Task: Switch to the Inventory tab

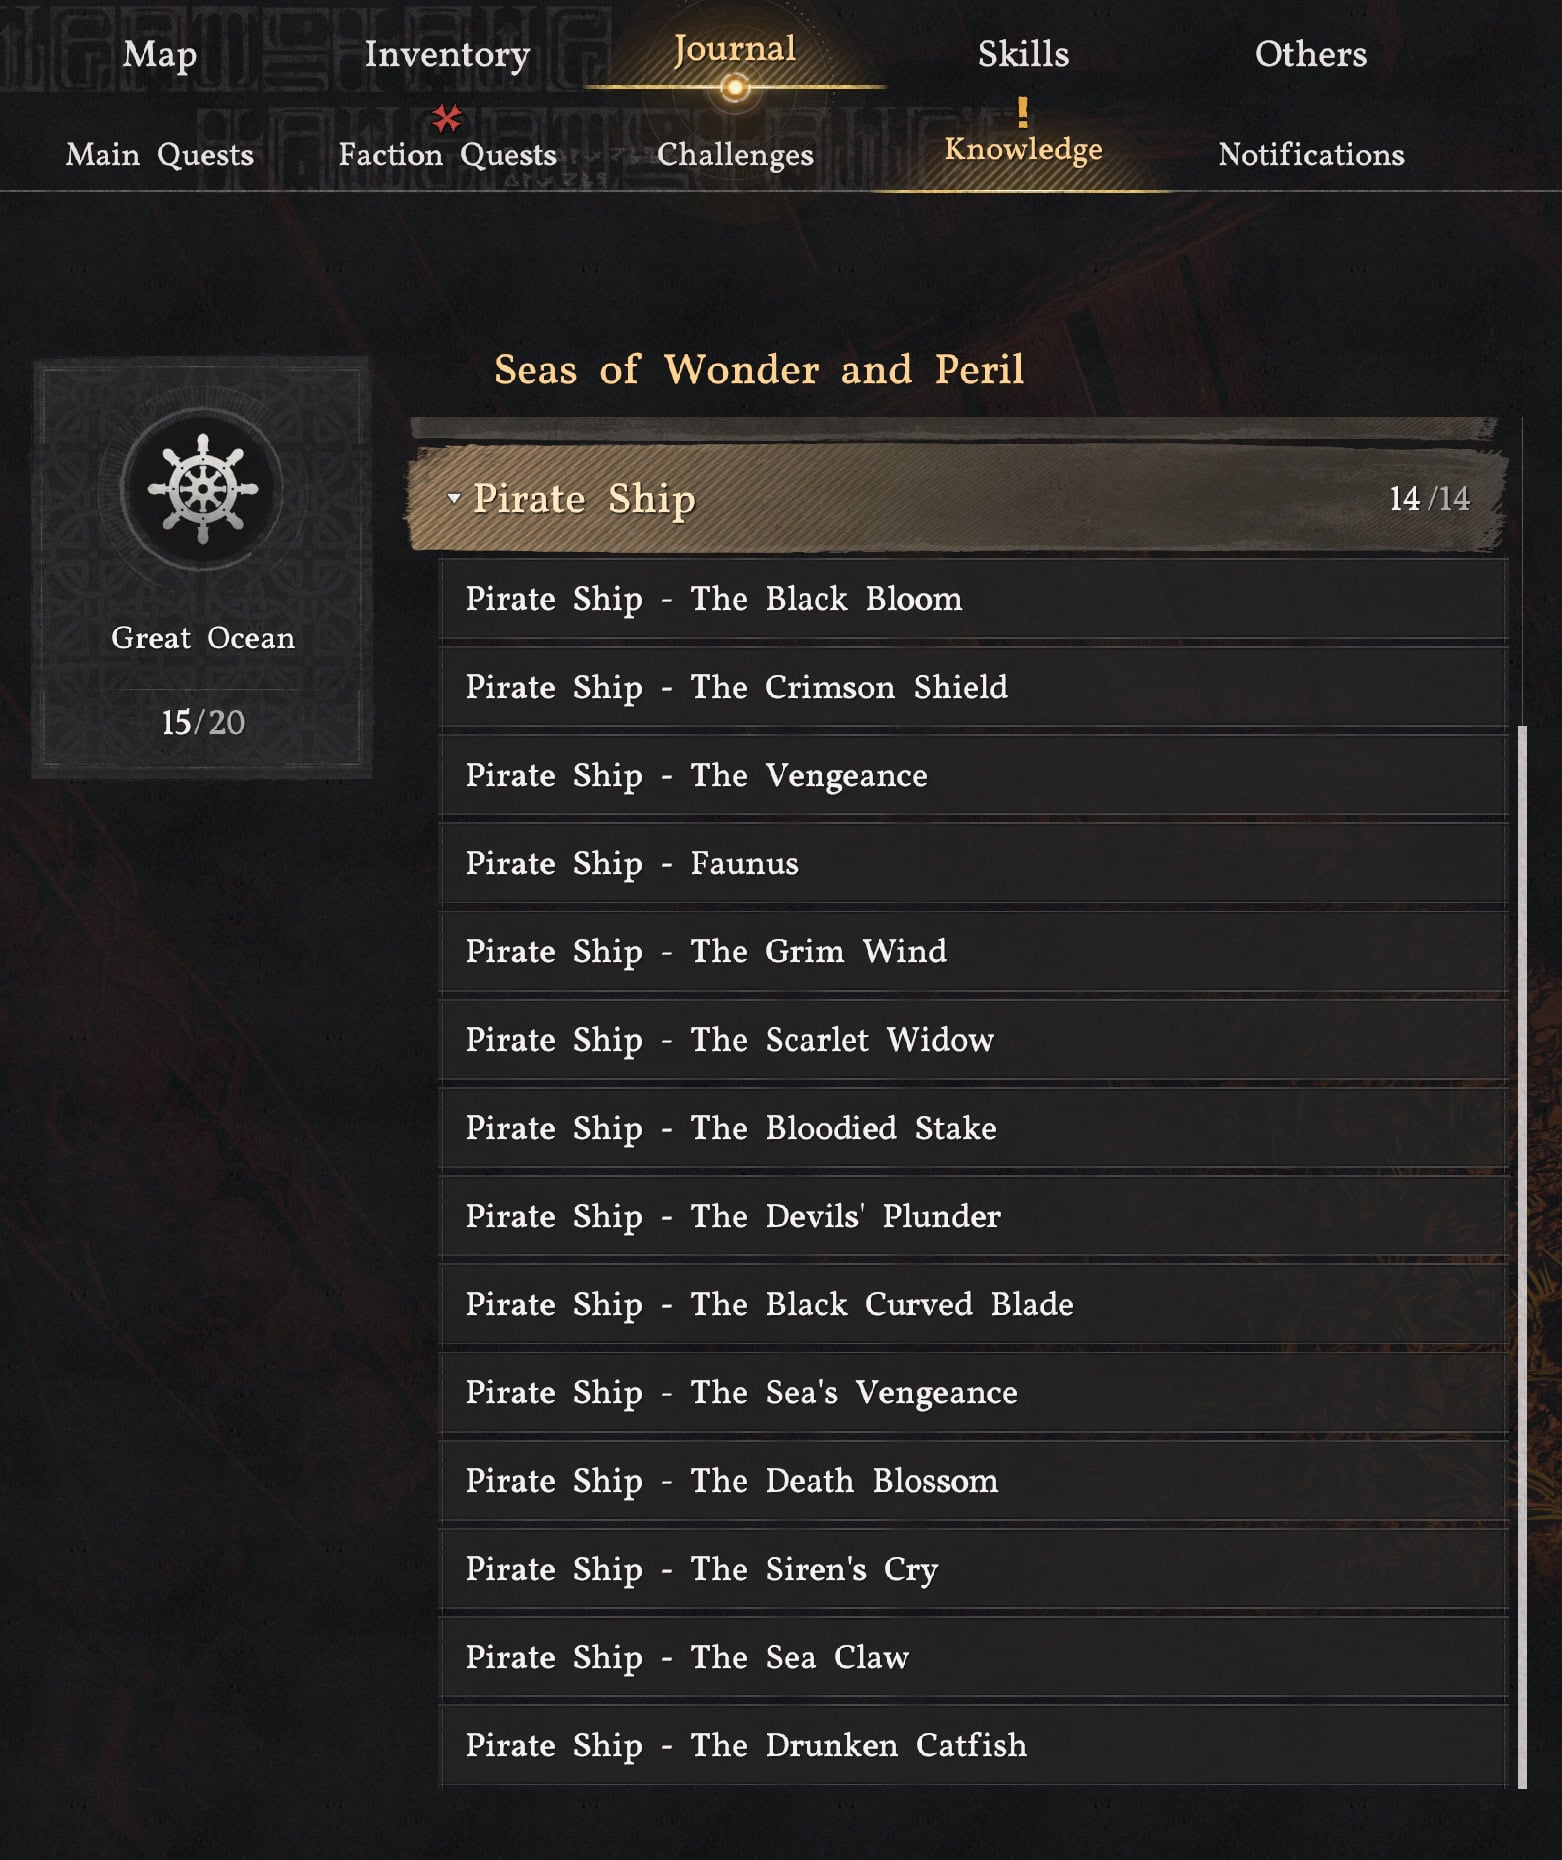Action: (447, 54)
